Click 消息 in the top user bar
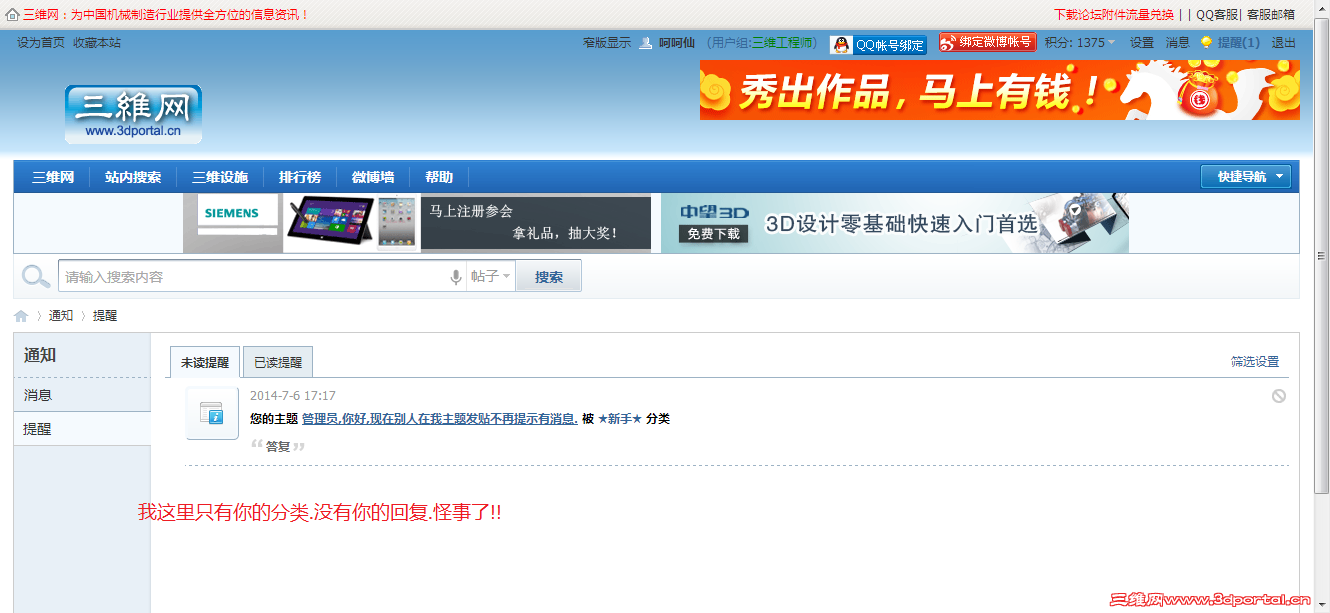The height and width of the screenshot is (613, 1330). click(x=1178, y=43)
